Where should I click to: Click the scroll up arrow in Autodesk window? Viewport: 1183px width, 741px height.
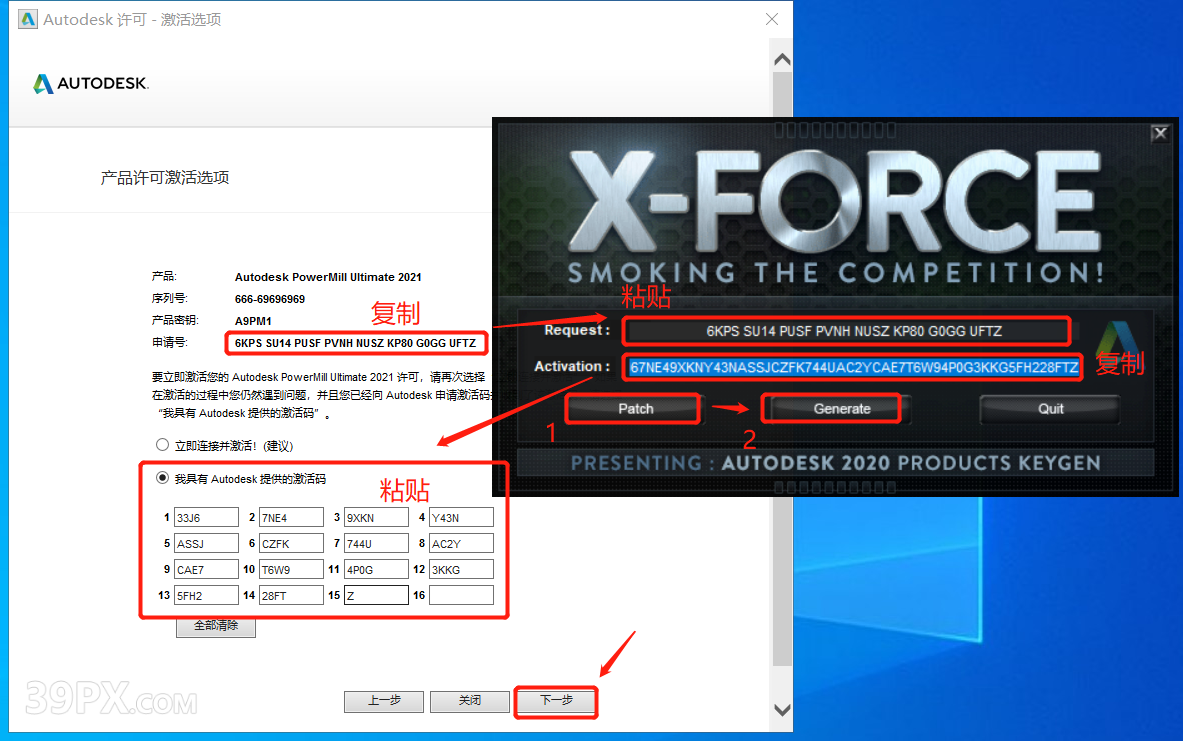click(782, 60)
